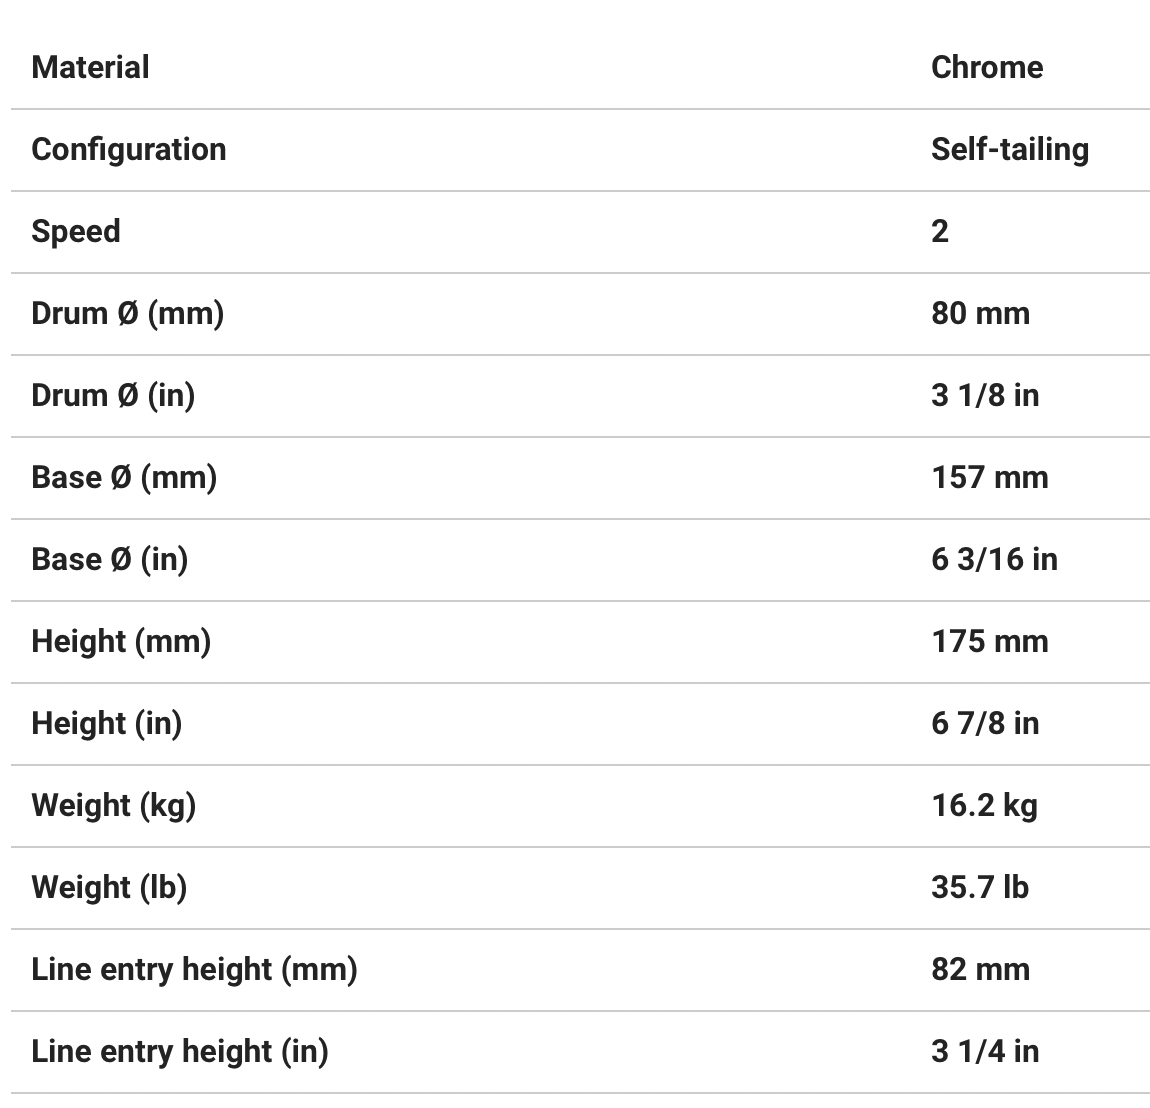This screenshot has height=1108, width=1150.
Task: Click the Drum Ø (mm) label
Action: pyautogui.click(x=127, y=313)
